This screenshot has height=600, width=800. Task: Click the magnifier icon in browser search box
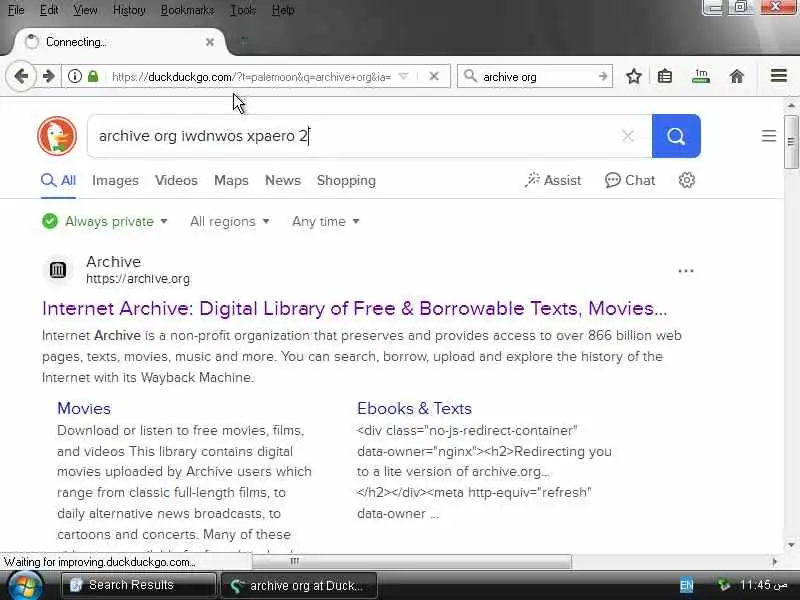click(470, 77)
